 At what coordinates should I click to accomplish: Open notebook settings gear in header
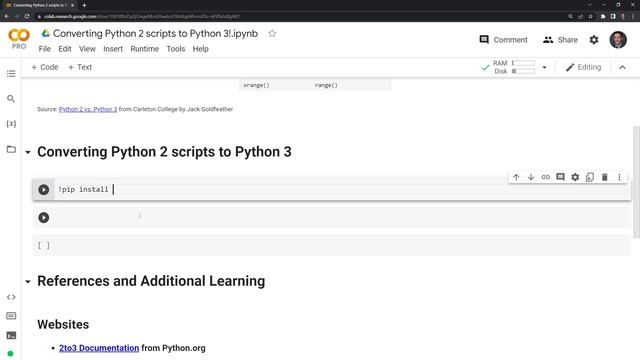click(594, 40)
